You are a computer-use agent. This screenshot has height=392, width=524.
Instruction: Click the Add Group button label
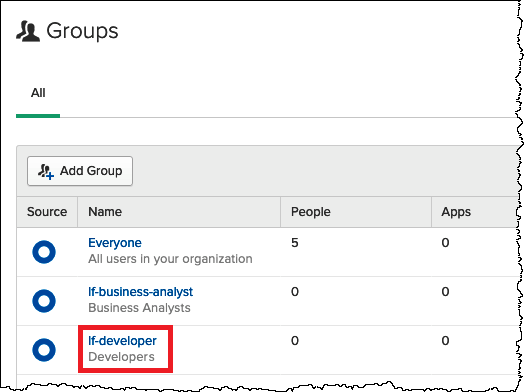click(x=91, y=171)
